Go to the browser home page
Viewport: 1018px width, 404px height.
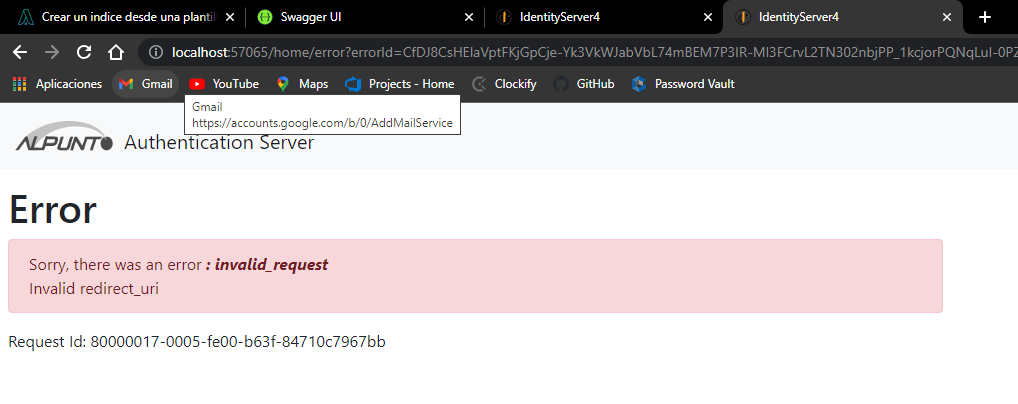[x=116, y=52]
